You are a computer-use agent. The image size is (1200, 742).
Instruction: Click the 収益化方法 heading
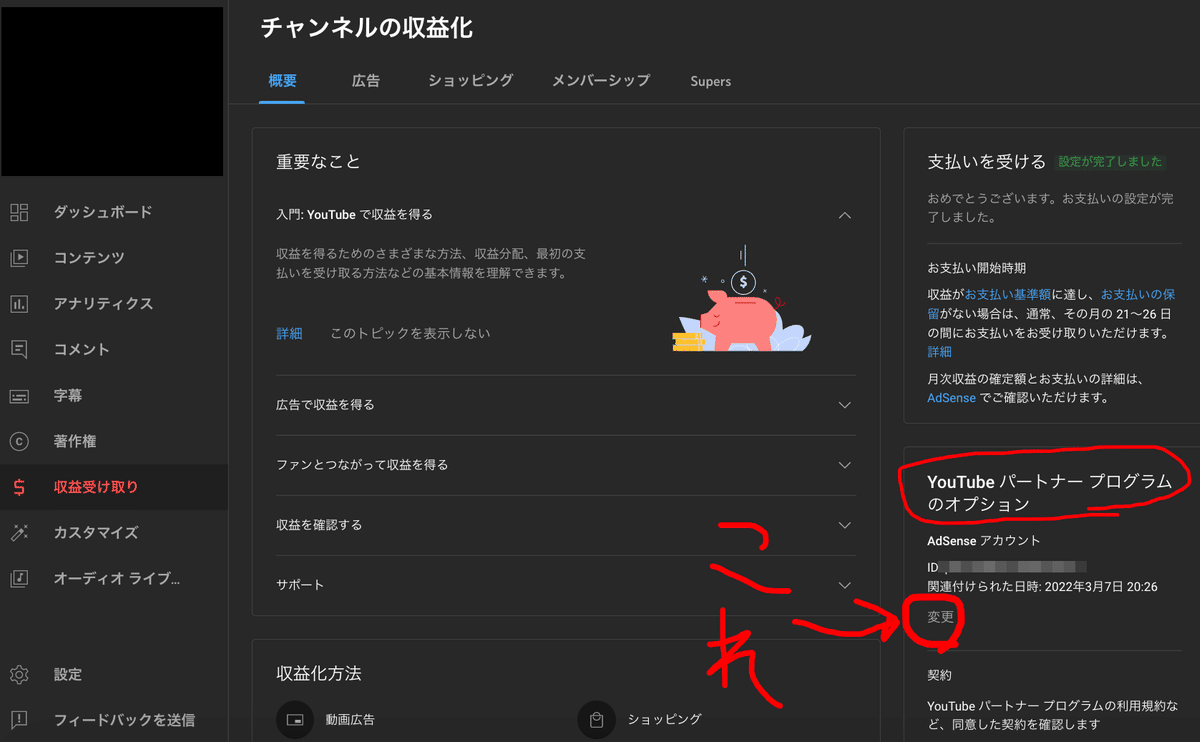coord(318,673)
